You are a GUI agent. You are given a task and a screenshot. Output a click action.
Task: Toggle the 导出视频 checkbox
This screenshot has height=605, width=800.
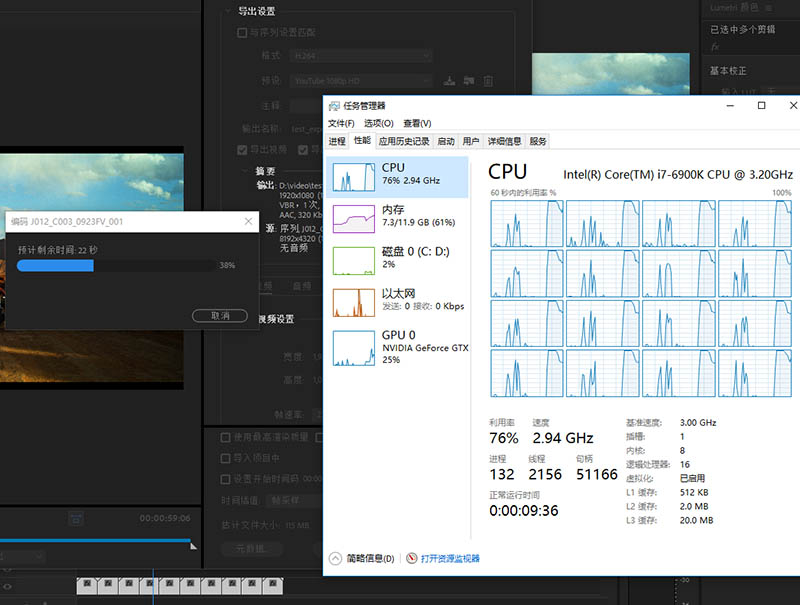coord(242,149)
